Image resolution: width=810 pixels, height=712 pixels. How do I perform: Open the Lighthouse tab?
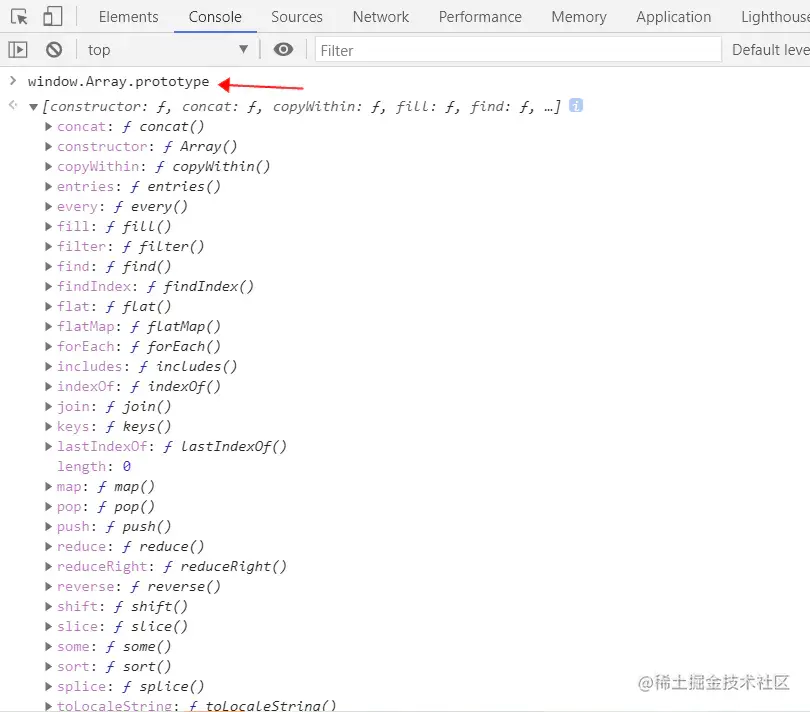coord(775,17)
